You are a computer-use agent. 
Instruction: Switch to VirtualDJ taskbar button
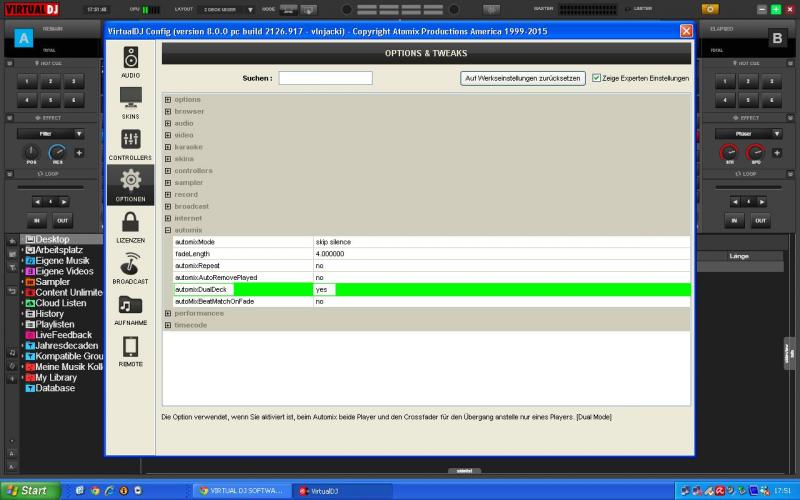click(343, 491)
